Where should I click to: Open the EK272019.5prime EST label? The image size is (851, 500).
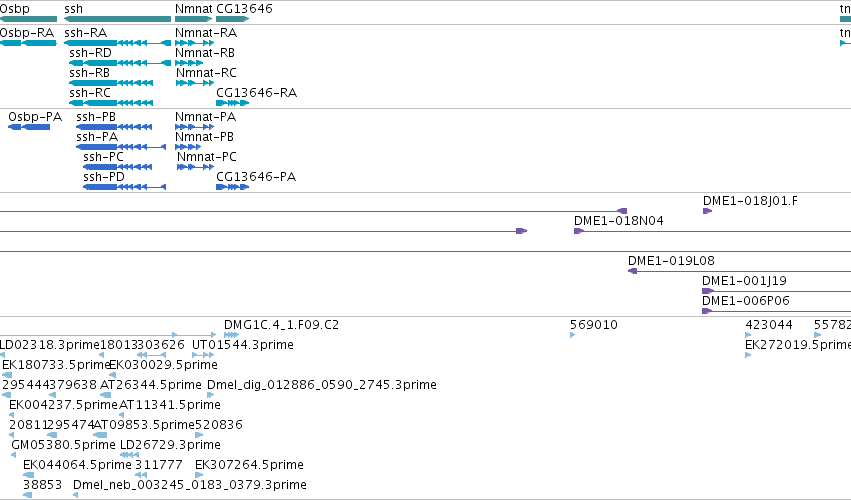pyautogui.click(x=798, y=345)
